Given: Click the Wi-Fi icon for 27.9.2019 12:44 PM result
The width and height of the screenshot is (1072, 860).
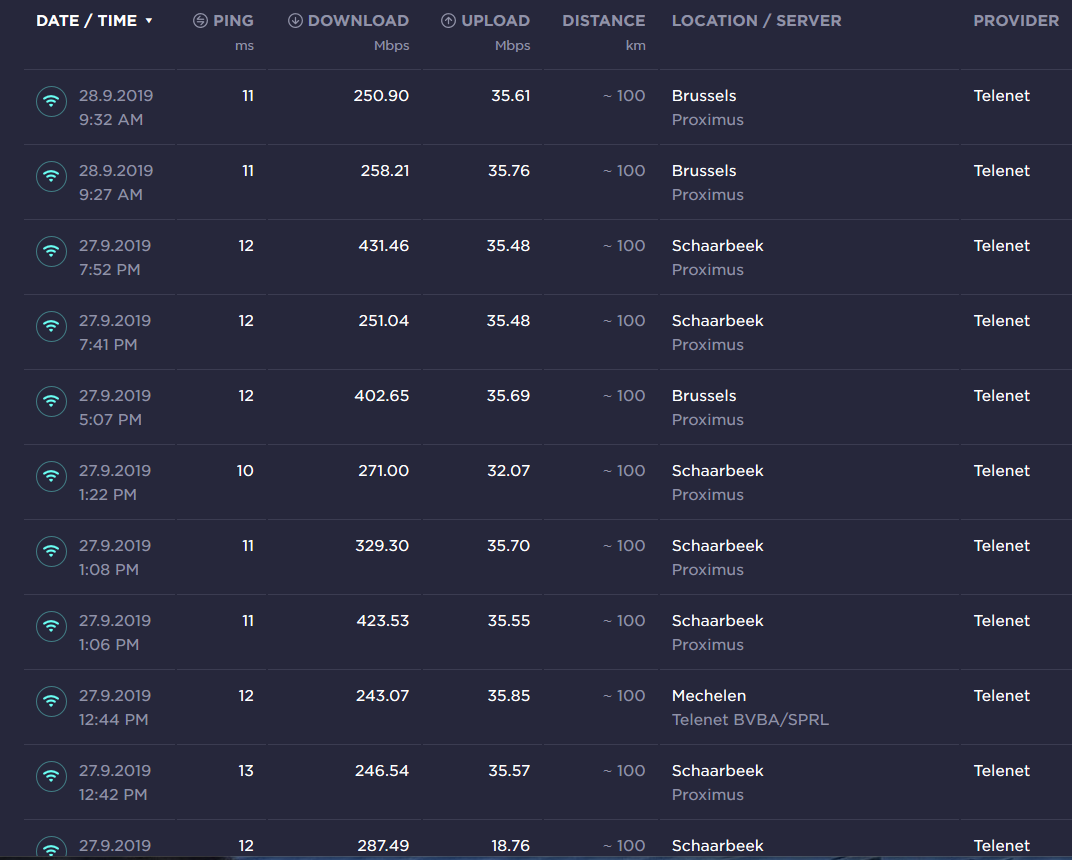Looking at the screenshot, I should point(51,701).
